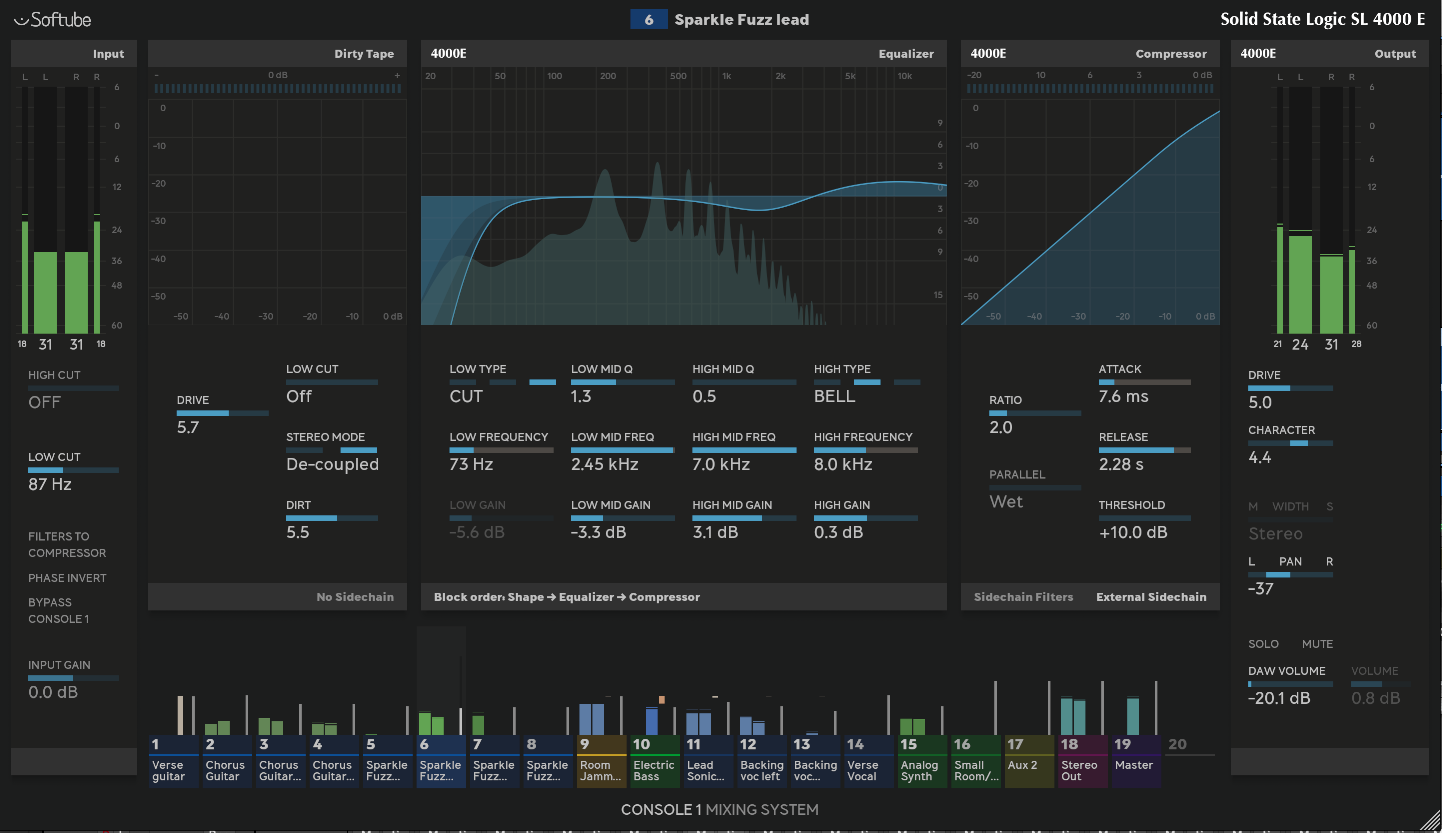This screenshot has height=833, width=1442.
Task: Select channel 11 Lead Sonic
Action: 708,761
